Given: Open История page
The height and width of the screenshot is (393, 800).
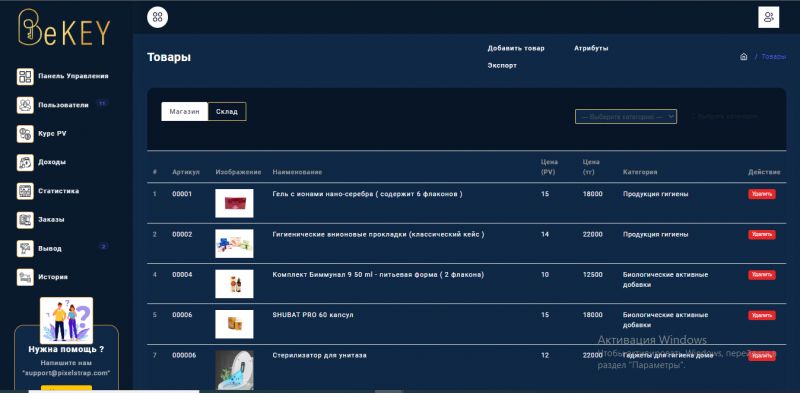Looking at the screenshot, I should coord(53,277).
